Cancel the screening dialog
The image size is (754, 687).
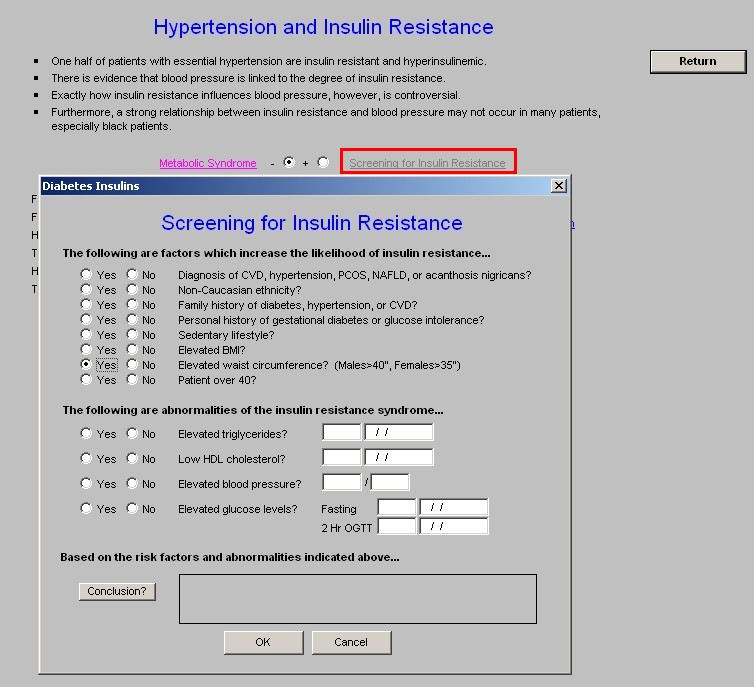352,643
